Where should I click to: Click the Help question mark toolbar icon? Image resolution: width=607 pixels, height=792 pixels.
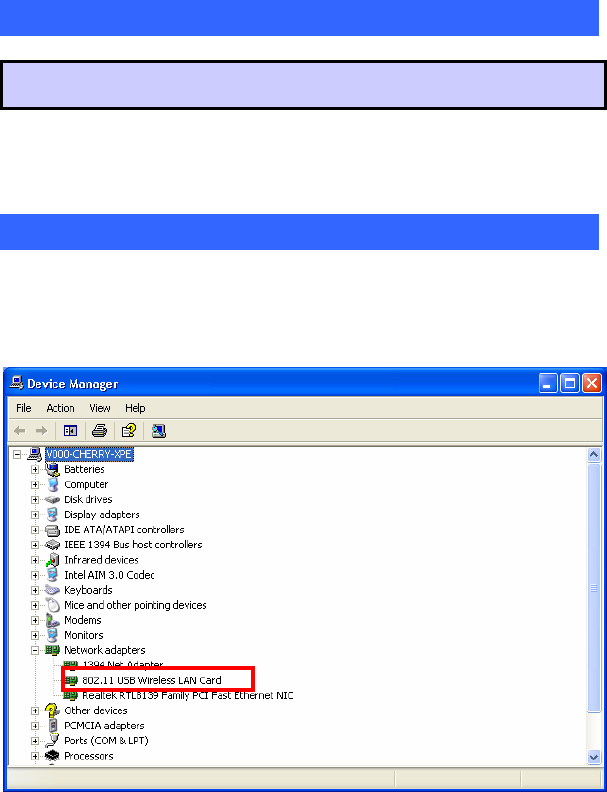tap(129, 430)
